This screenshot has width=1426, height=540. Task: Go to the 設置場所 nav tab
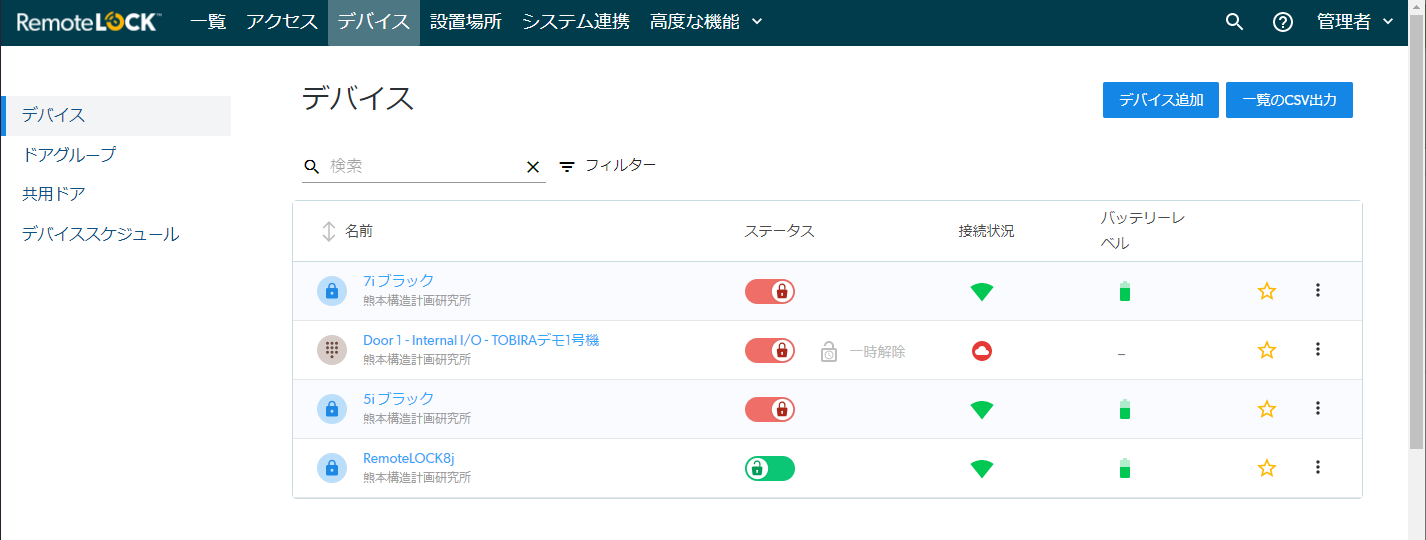pos(466,22)
